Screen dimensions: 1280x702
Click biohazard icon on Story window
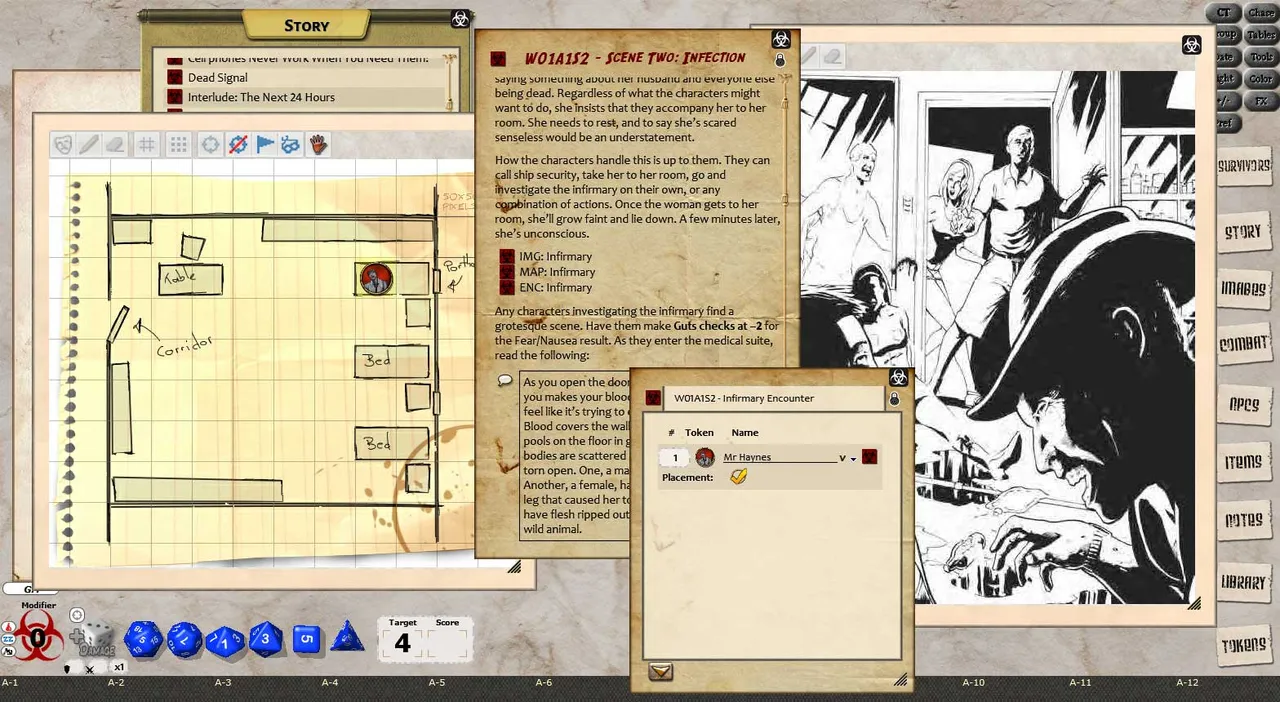460,18
